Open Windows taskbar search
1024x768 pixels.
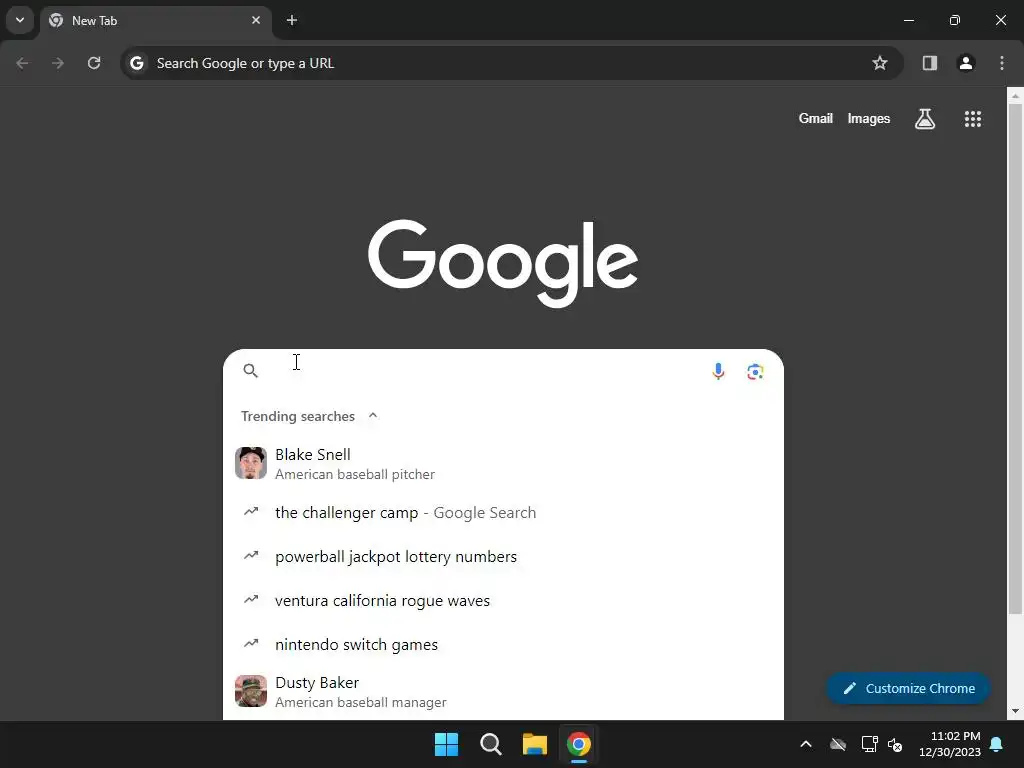[490, 744]
